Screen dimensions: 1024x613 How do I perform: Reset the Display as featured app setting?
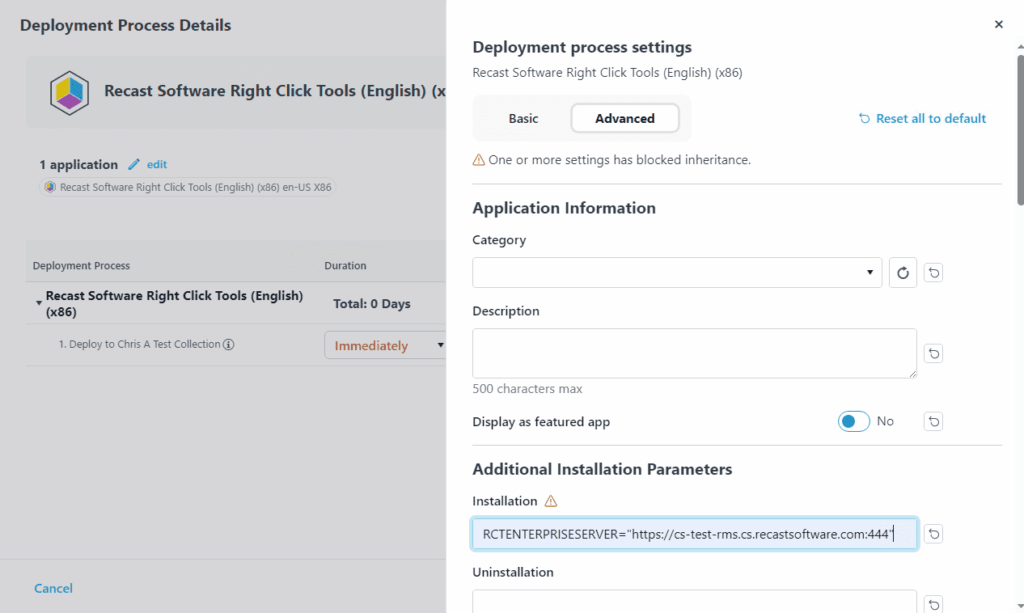932,421
